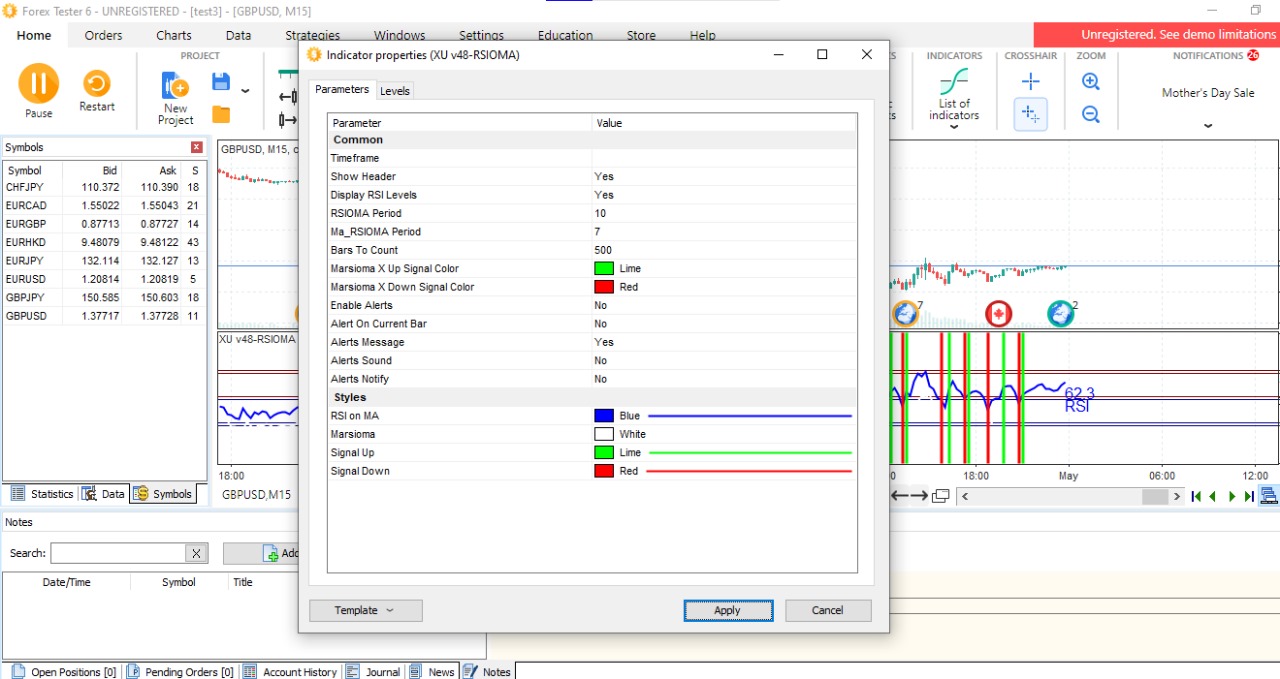Open dropdown arrow next to save icon
Viewport: 1280px width, 679px height.
coord(245,91)
